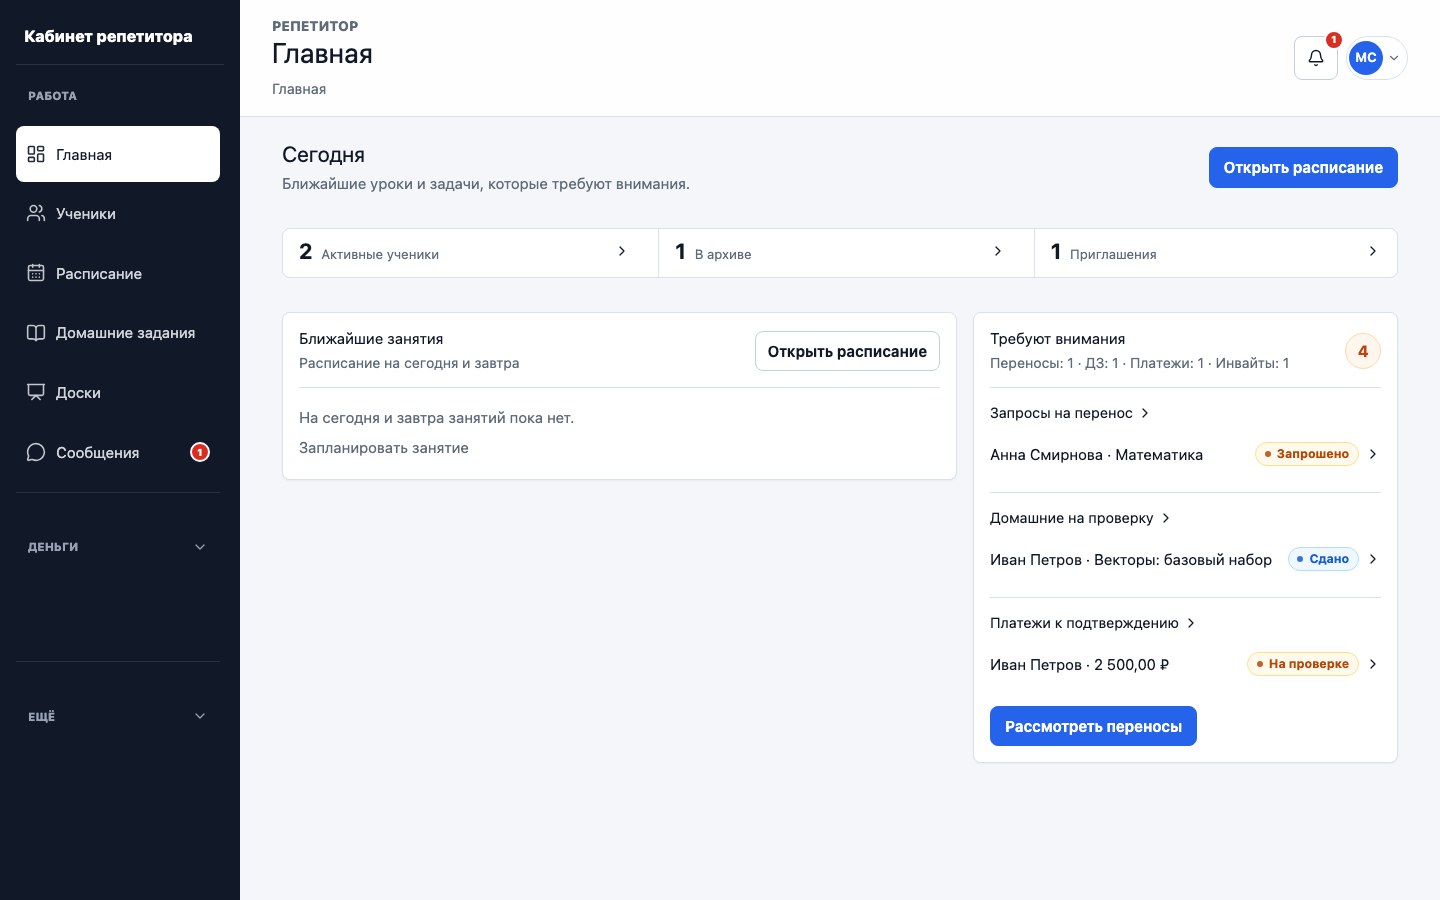Click the Сообщения chat bubble icon
The image size is (1440, 900).
[36, 452]
